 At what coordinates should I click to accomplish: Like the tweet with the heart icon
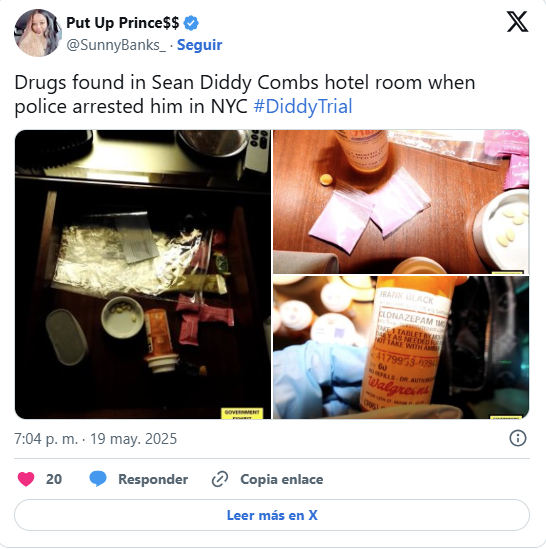[x=26, y=479]
